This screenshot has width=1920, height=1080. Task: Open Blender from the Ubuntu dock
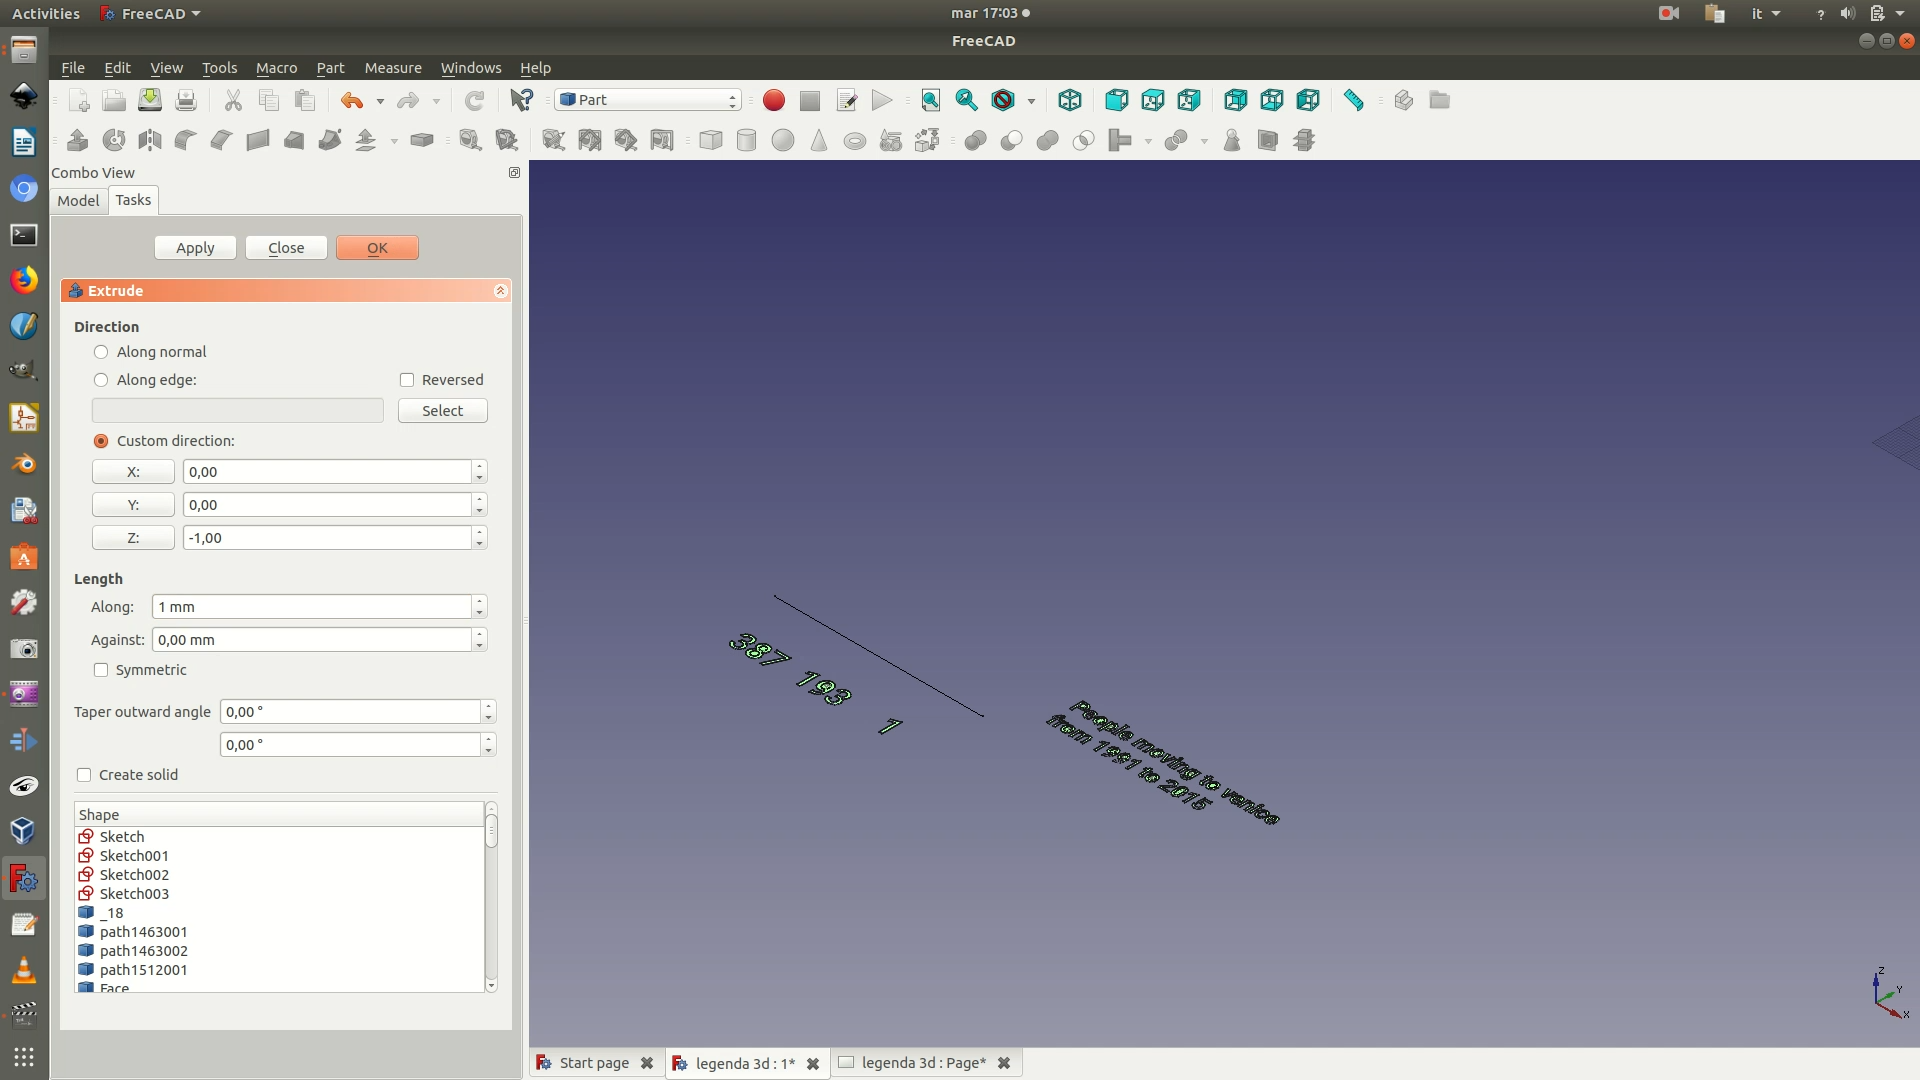click(24, 464)
